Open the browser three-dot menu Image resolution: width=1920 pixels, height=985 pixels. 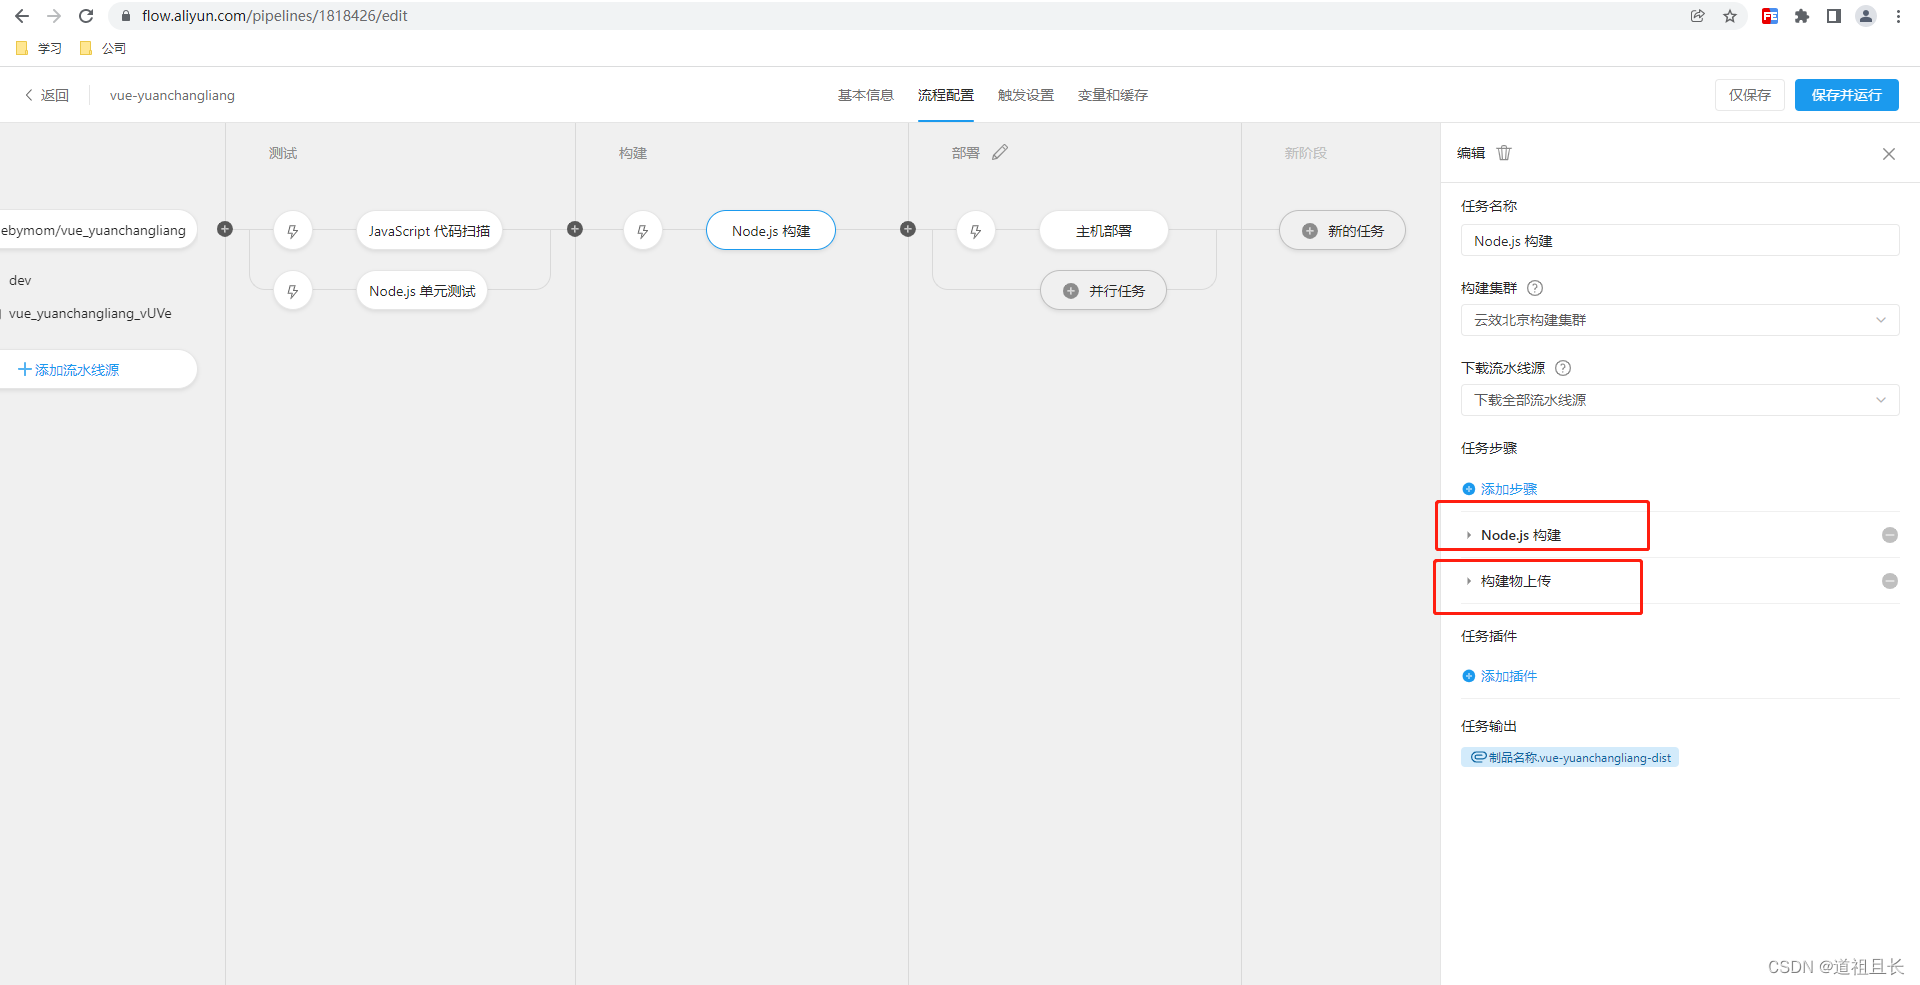(1898, 16)
